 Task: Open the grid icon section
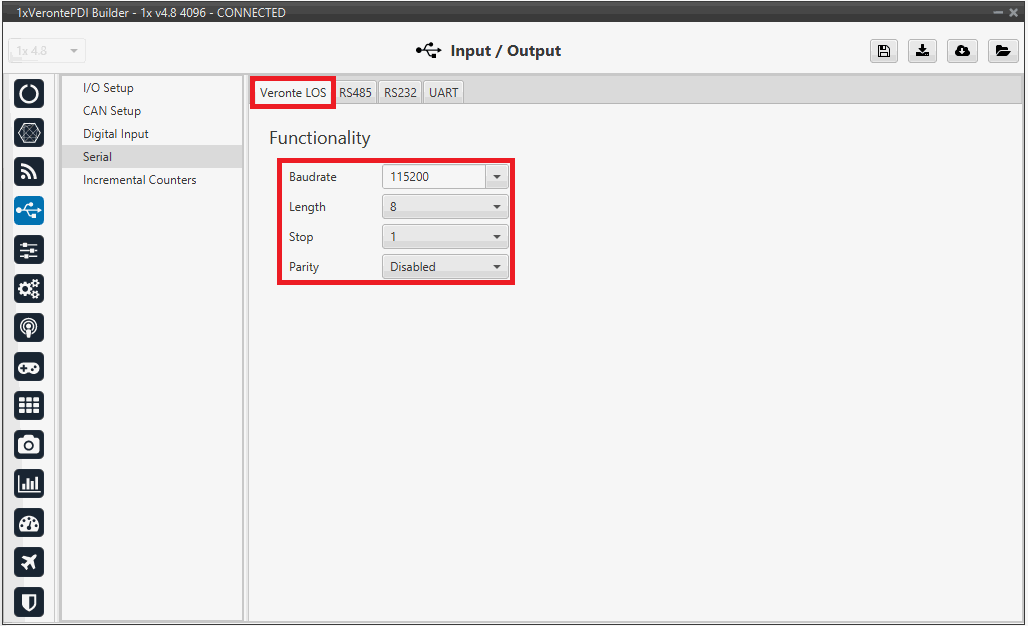point(29,406)
